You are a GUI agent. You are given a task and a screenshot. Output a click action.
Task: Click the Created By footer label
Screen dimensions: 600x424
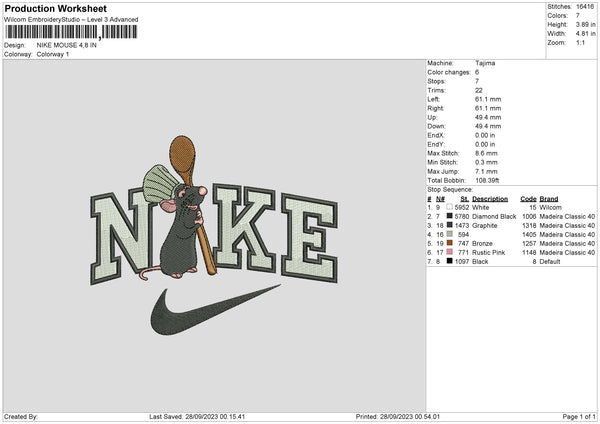point(21,417)
